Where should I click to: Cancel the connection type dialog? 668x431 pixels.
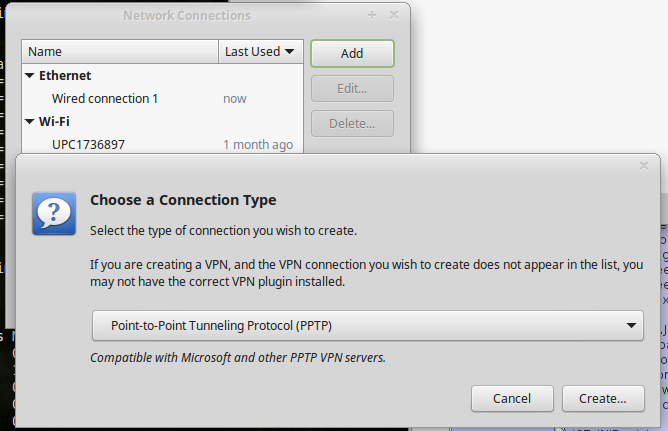pyautogui.click(x=512, y=399)
